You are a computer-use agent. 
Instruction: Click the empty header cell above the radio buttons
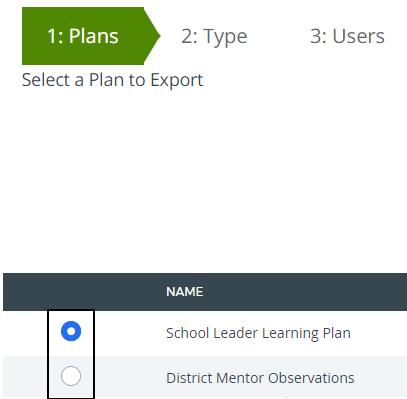point(71,292)
